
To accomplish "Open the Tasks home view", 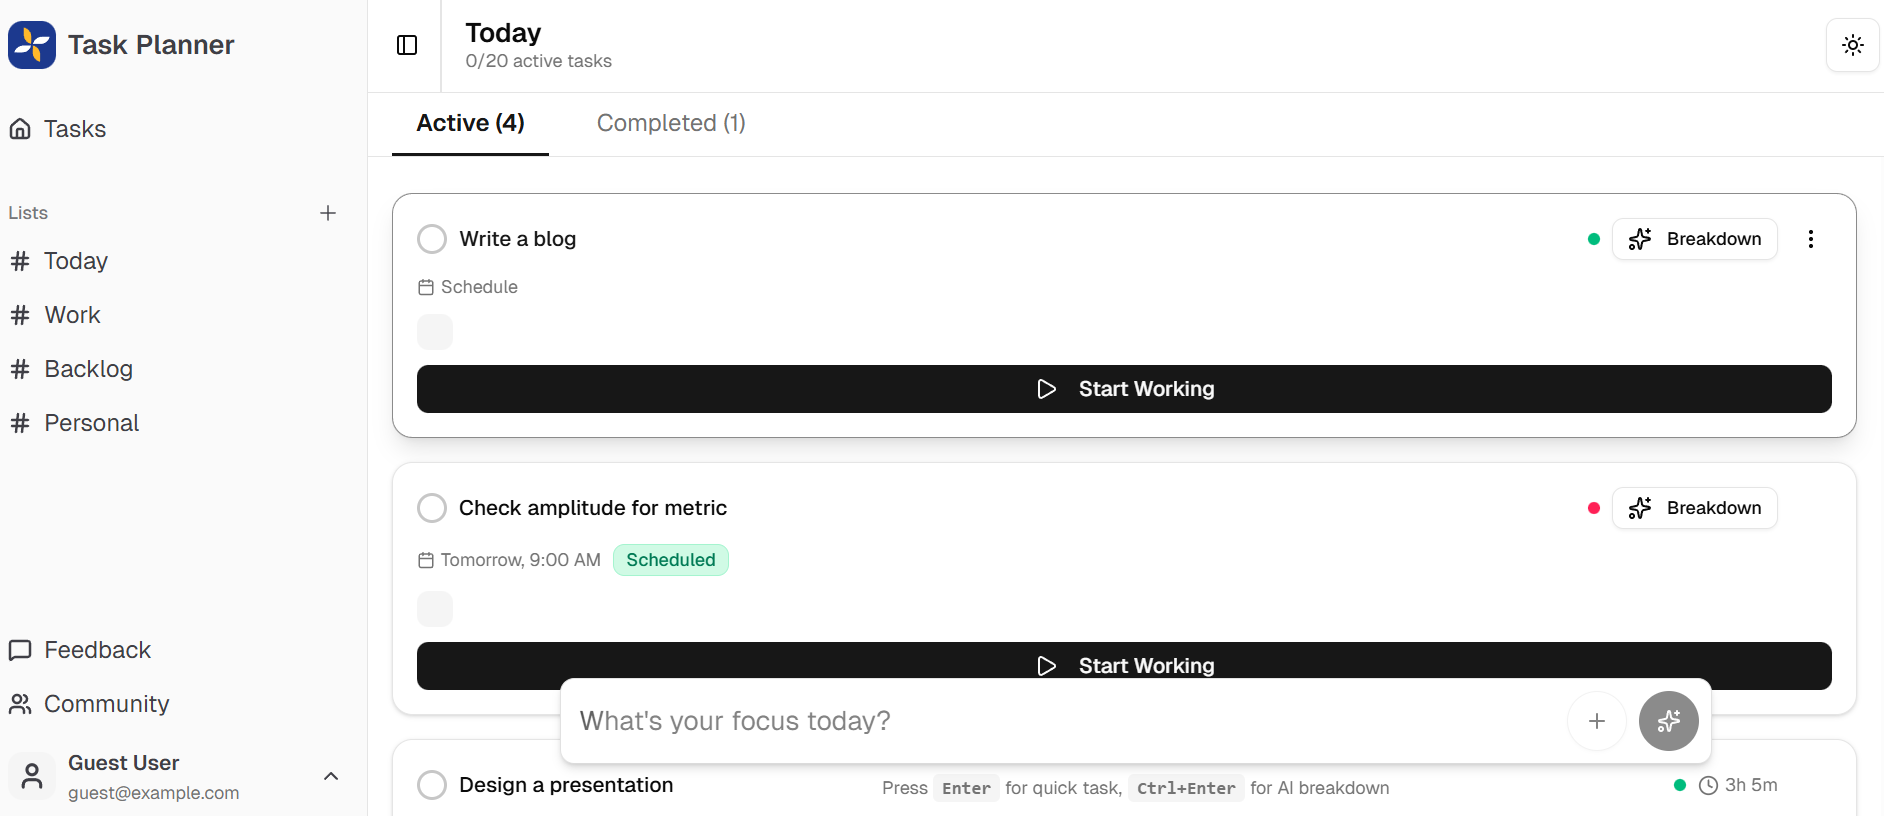I will (73, 129).
